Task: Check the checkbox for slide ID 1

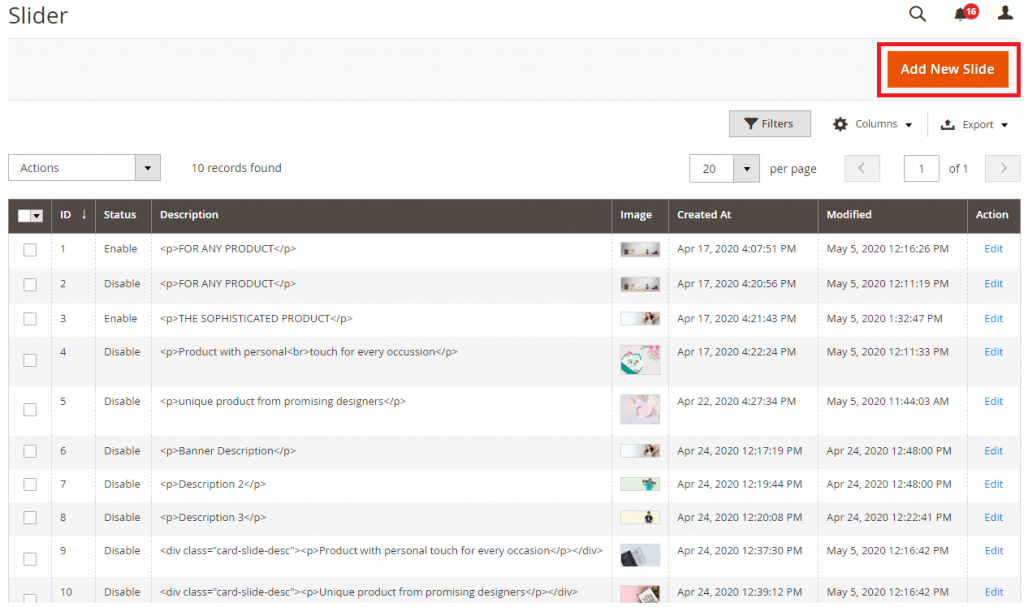Action: tap(29, 249)
